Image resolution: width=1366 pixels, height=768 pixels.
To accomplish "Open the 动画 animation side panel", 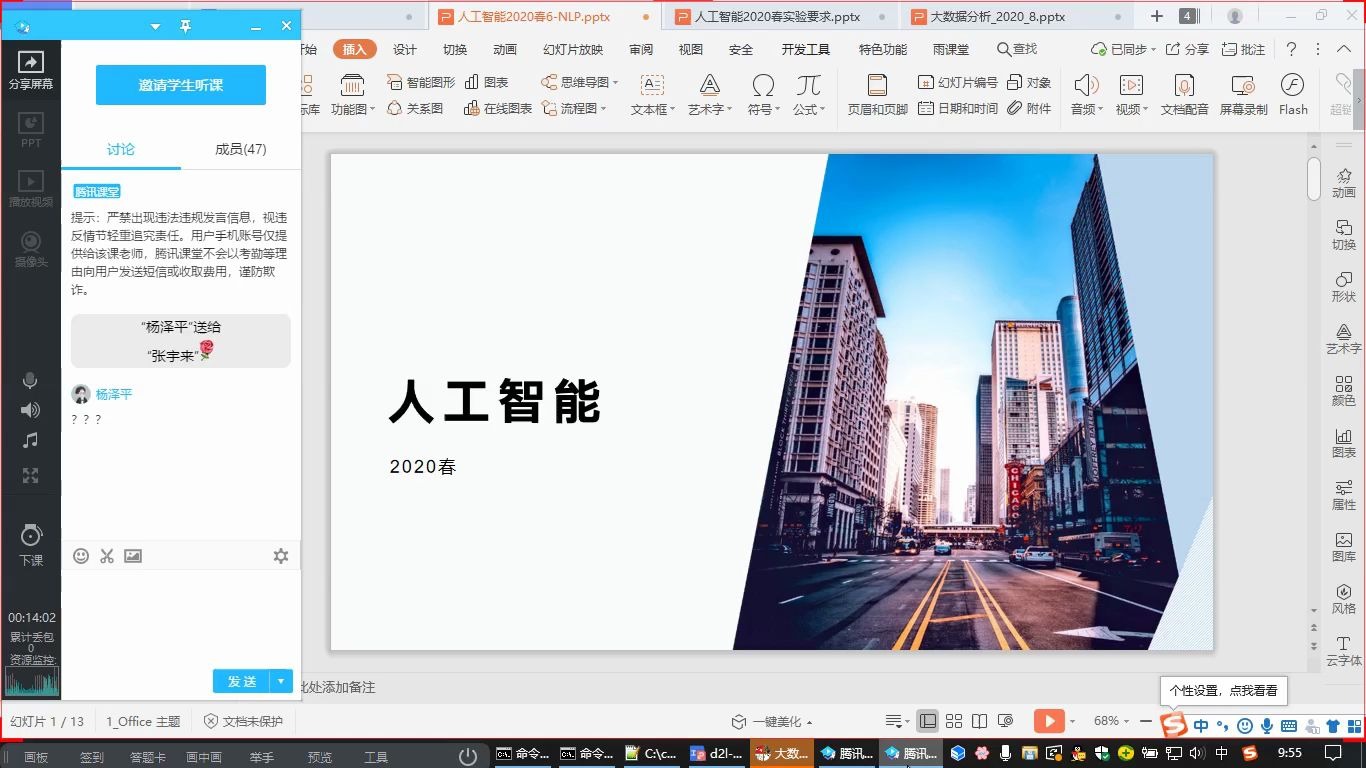I will tap(1344, 182).
